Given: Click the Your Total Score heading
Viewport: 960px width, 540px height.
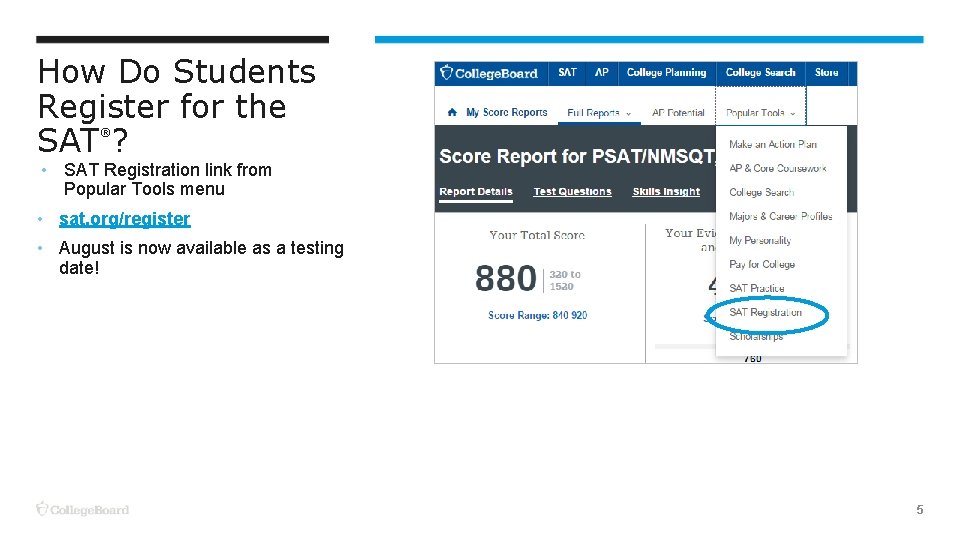Looking at the screenshot, I should tap(537, 235).
